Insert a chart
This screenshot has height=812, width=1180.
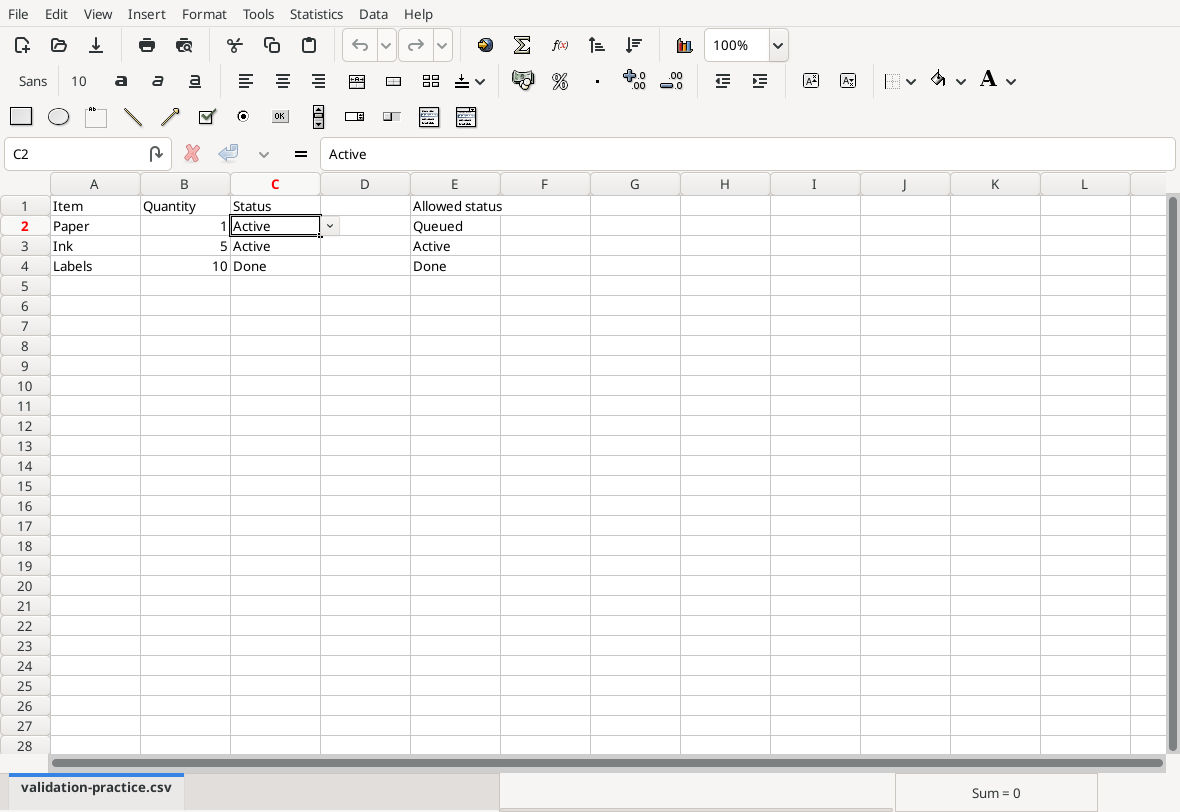click(684, 45)
